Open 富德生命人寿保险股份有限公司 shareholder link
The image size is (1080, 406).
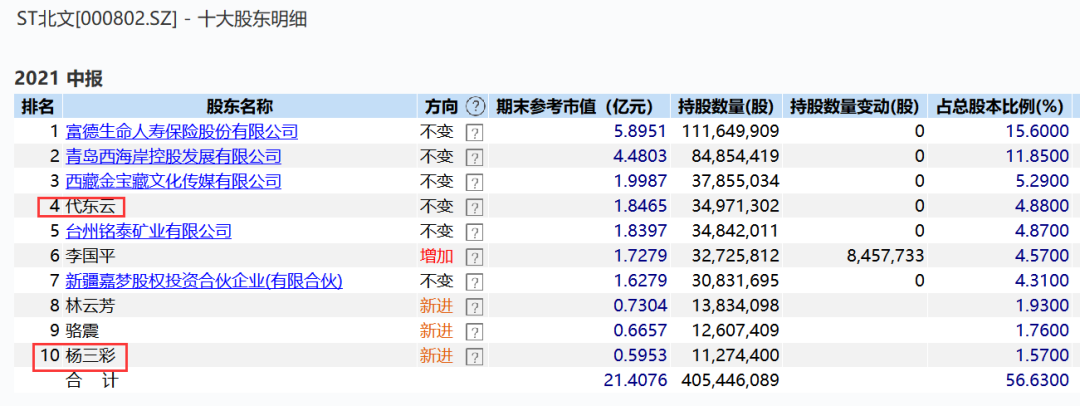pyautogui.click(x=182, y=131)
